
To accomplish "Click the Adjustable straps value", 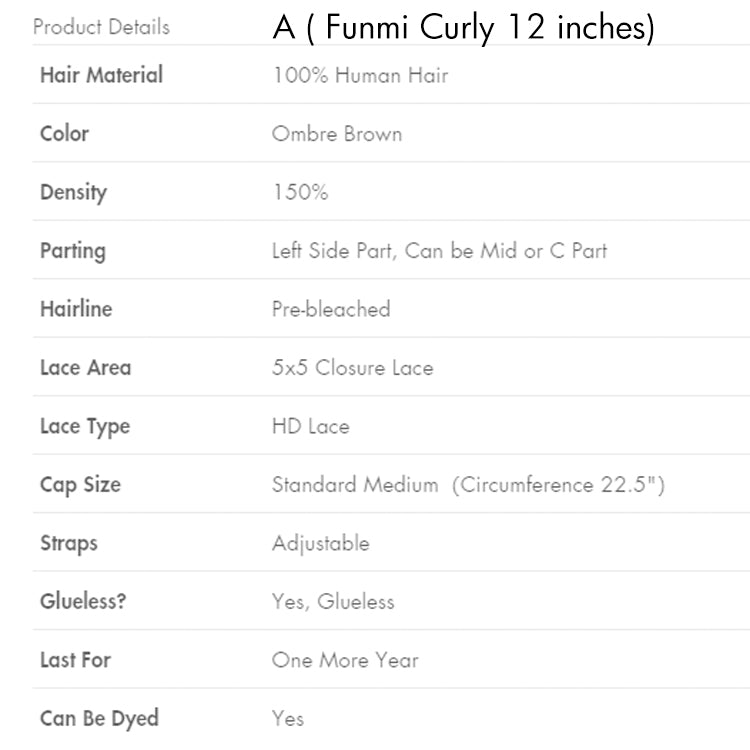I will 320,543.
